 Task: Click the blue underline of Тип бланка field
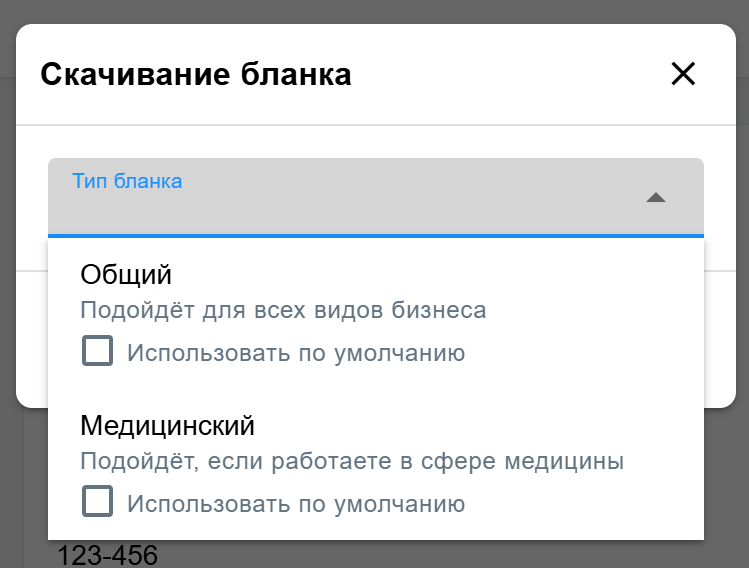tap(376, 236)
